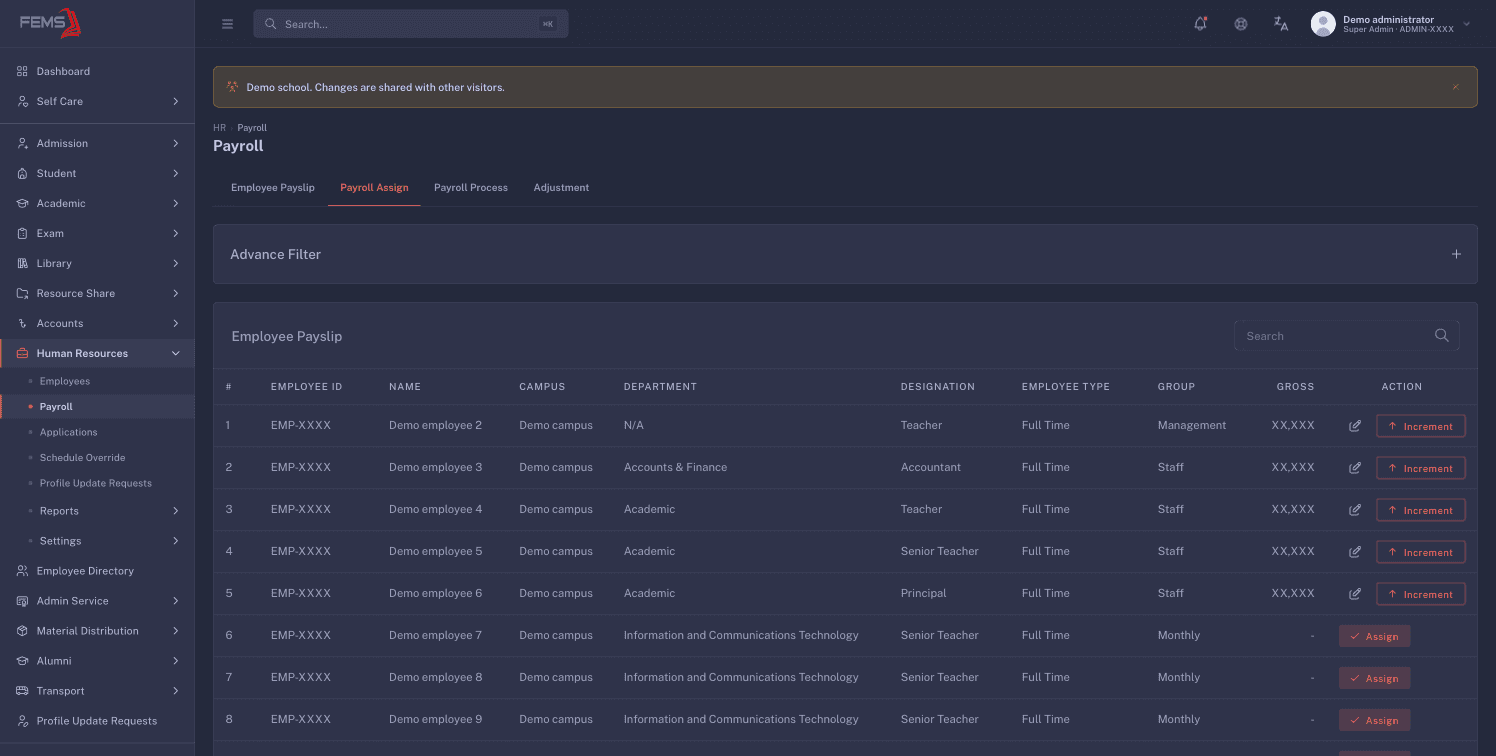1496x756 pixels.
Task: Click the edit icon for Demo employee 2
Action: pos(1355,426)
